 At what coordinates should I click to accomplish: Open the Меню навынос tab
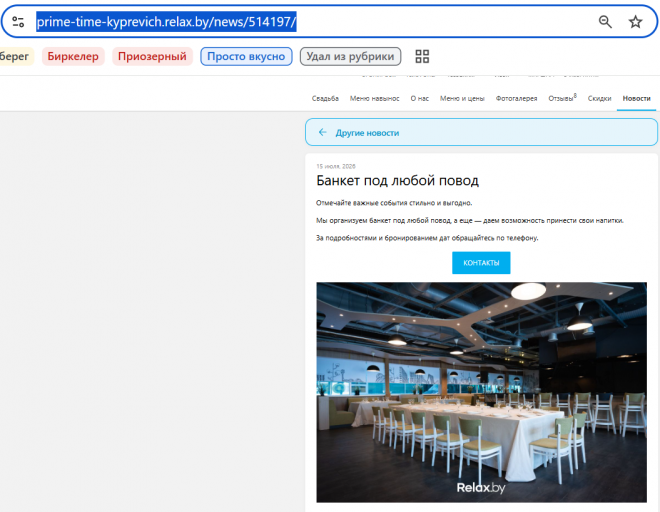(374, 99)
